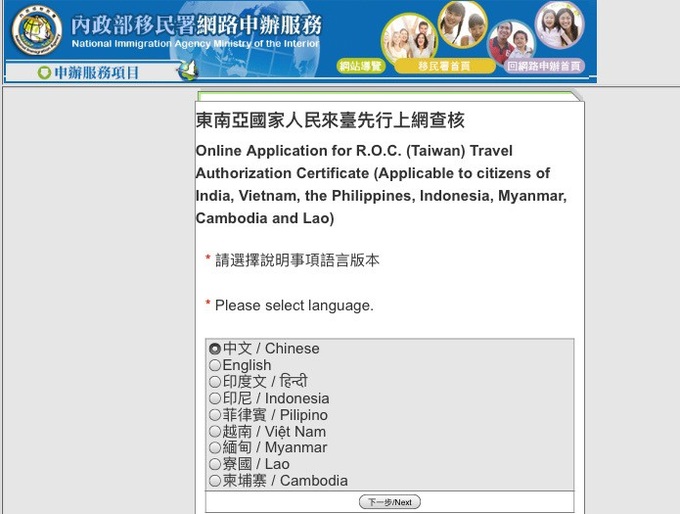This screenshot has width=680, height=514.
Task: Open the 網站導覽 site map link
Action: click(x=360, y=66)
